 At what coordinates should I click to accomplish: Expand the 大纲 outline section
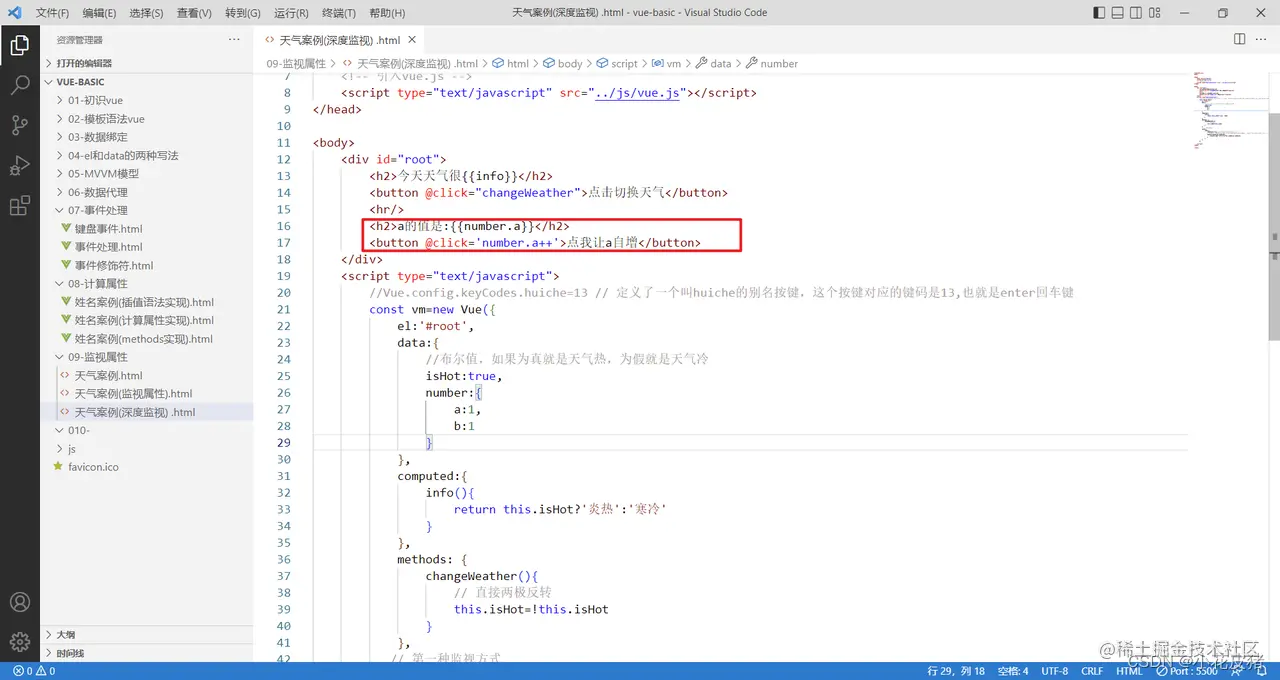[147, 634]
